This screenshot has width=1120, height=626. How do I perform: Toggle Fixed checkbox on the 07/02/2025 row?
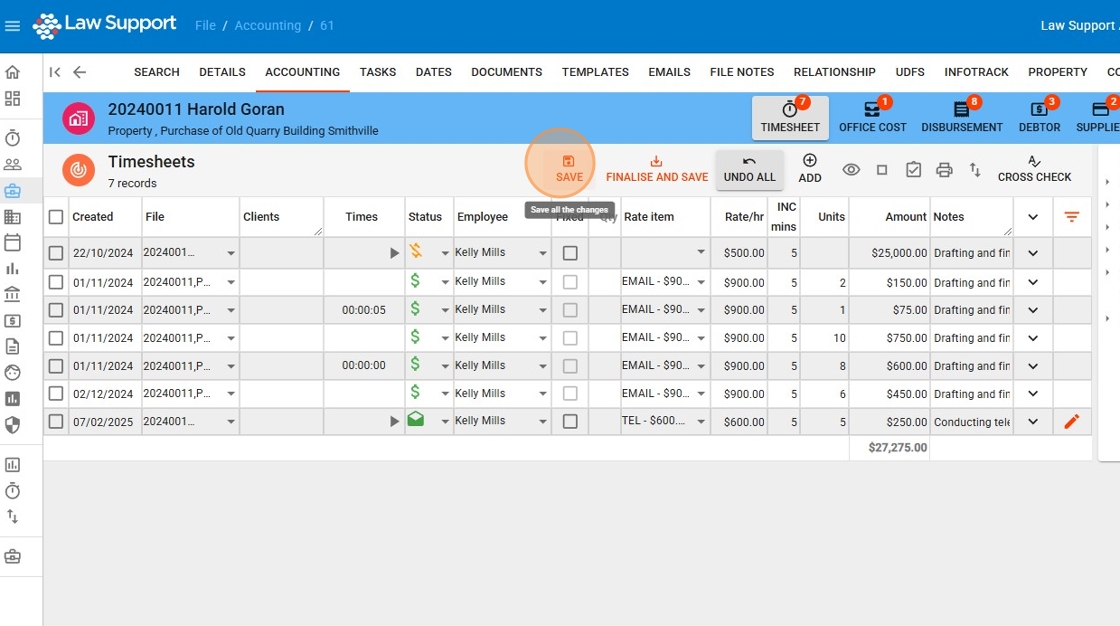(x=570, y=422)
